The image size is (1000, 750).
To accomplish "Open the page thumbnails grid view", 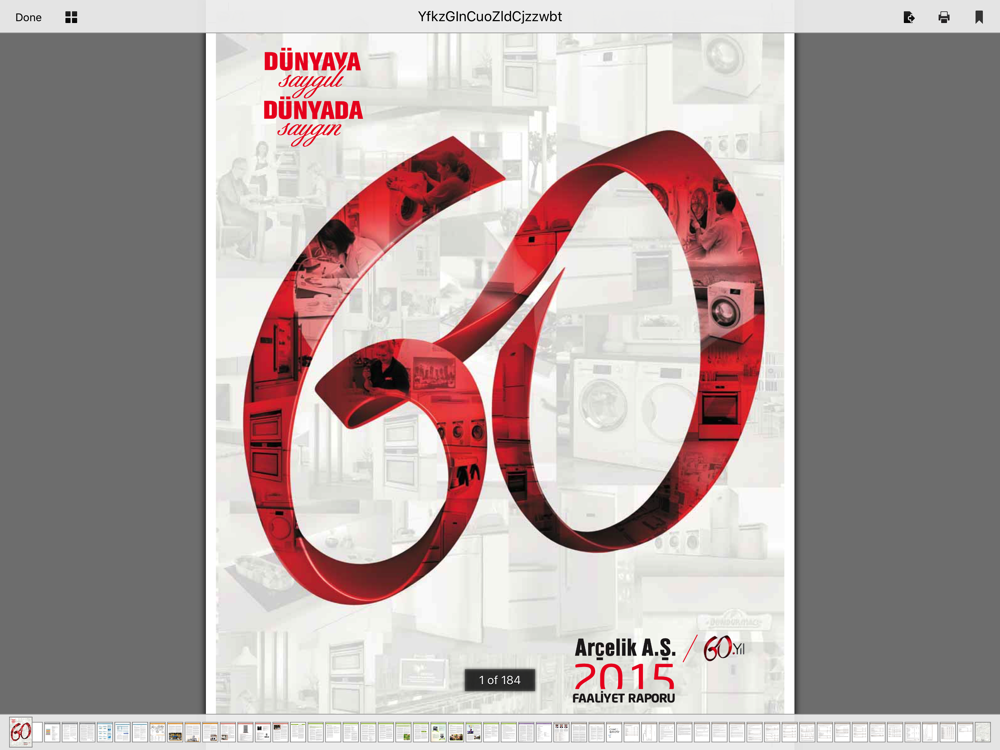I will (71, 17).
